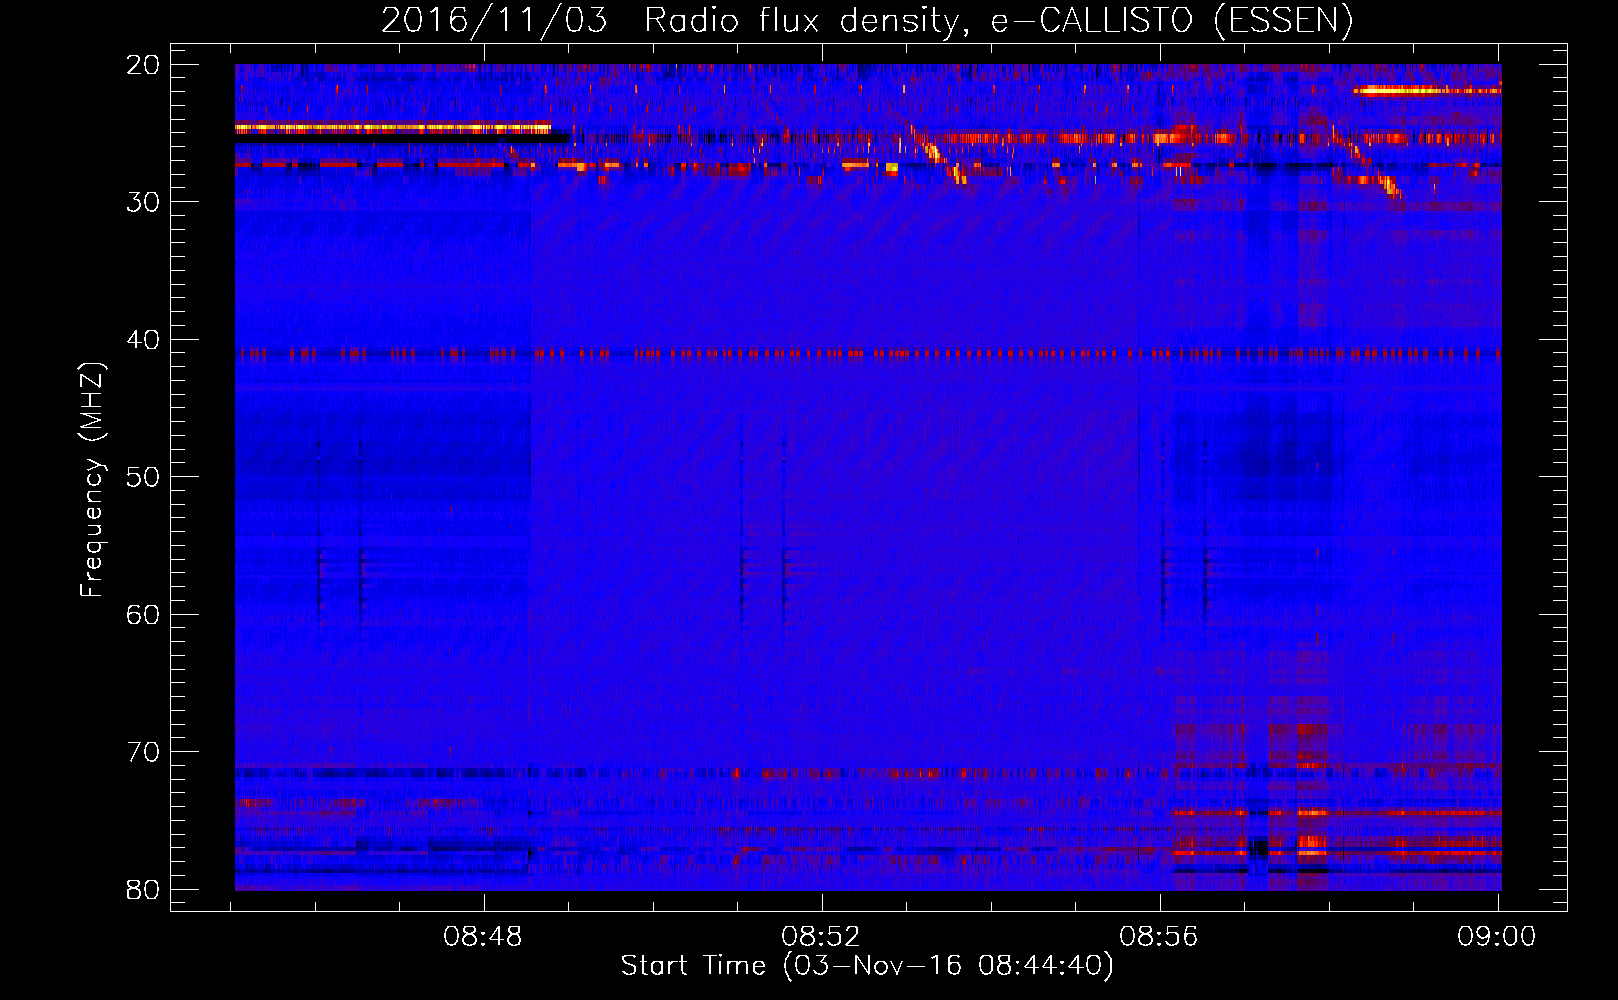Click the bright red patch near 77 MHz after 08:57
The image size is (1618, 1000).
pyautogui.click(x=1310, y=847)
